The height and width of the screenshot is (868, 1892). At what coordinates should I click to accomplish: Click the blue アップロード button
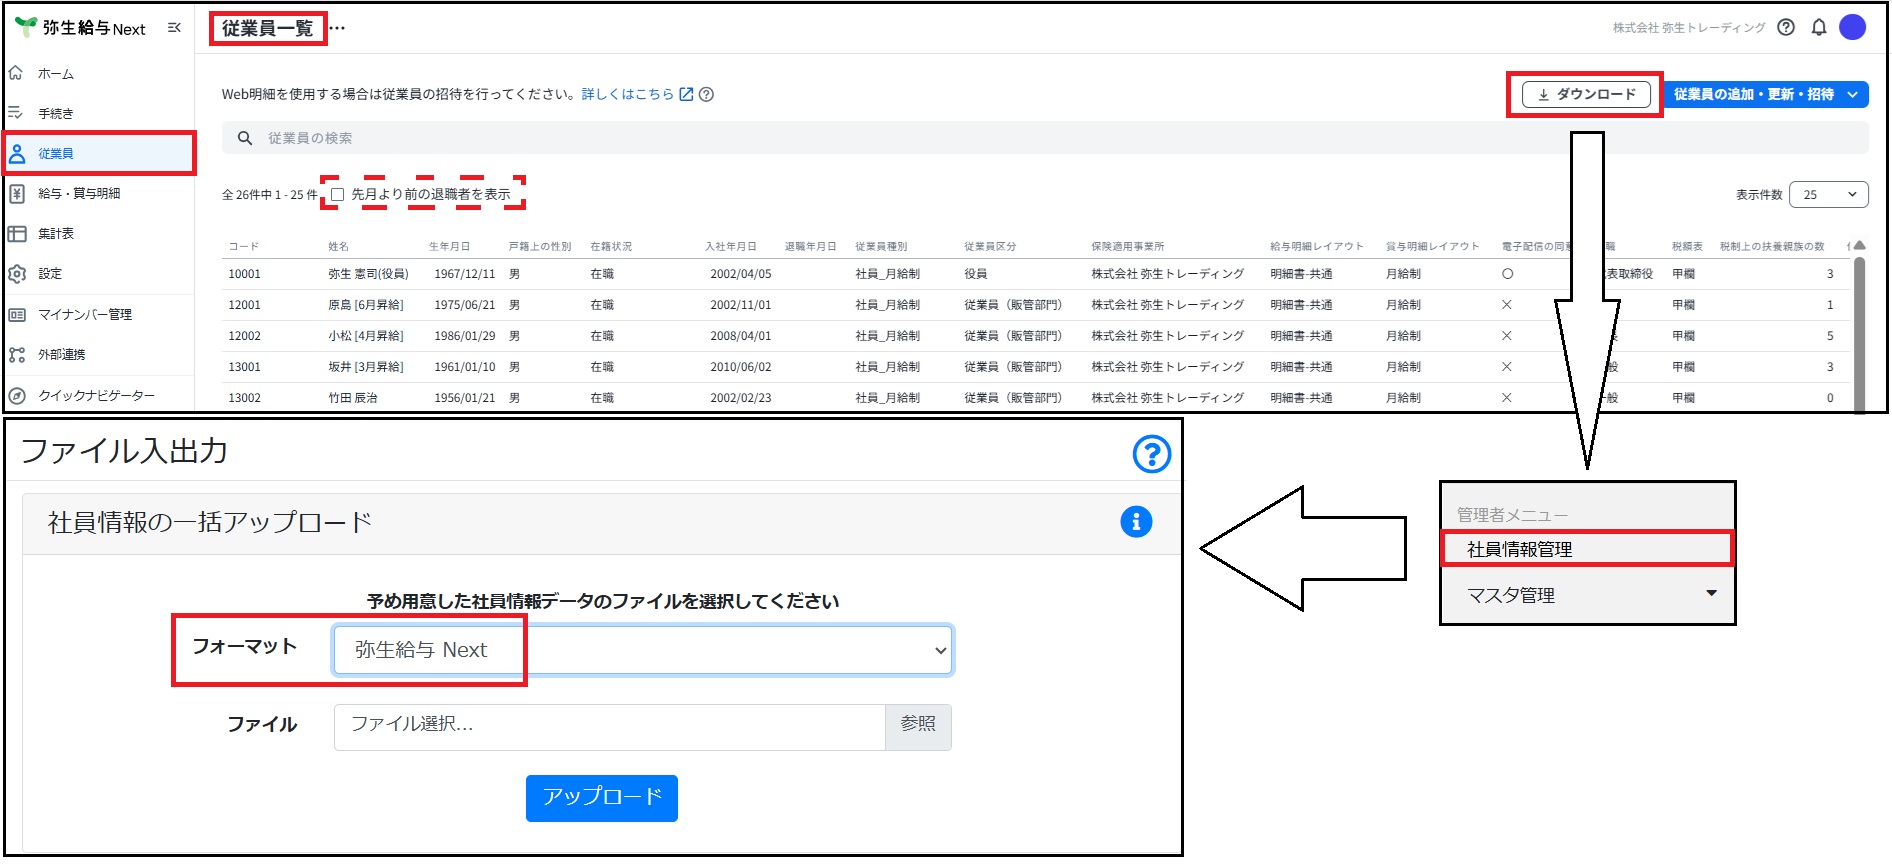coord(602,797)
